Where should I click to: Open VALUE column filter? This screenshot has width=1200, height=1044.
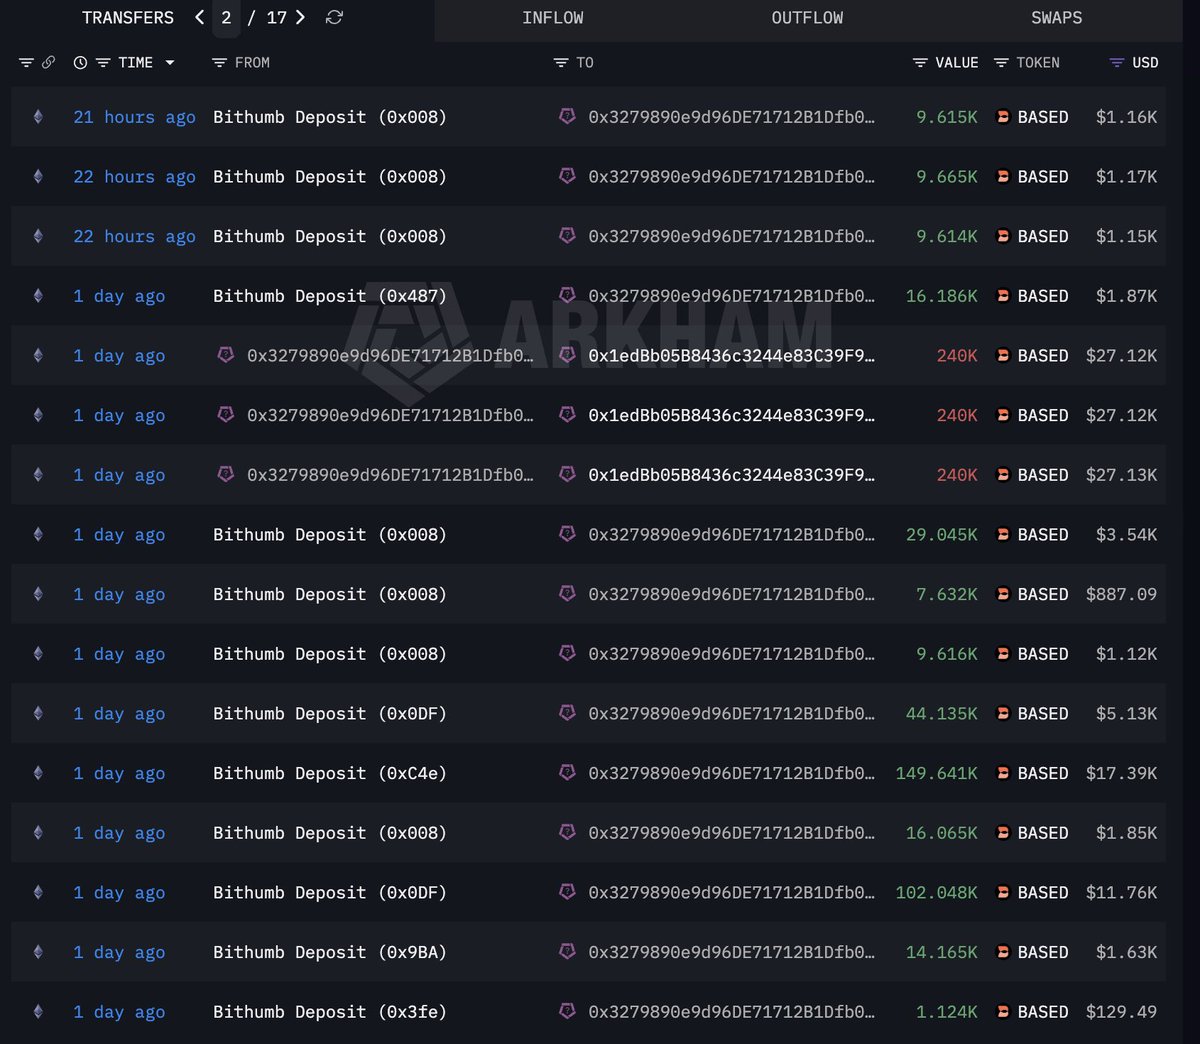point(920,62)
